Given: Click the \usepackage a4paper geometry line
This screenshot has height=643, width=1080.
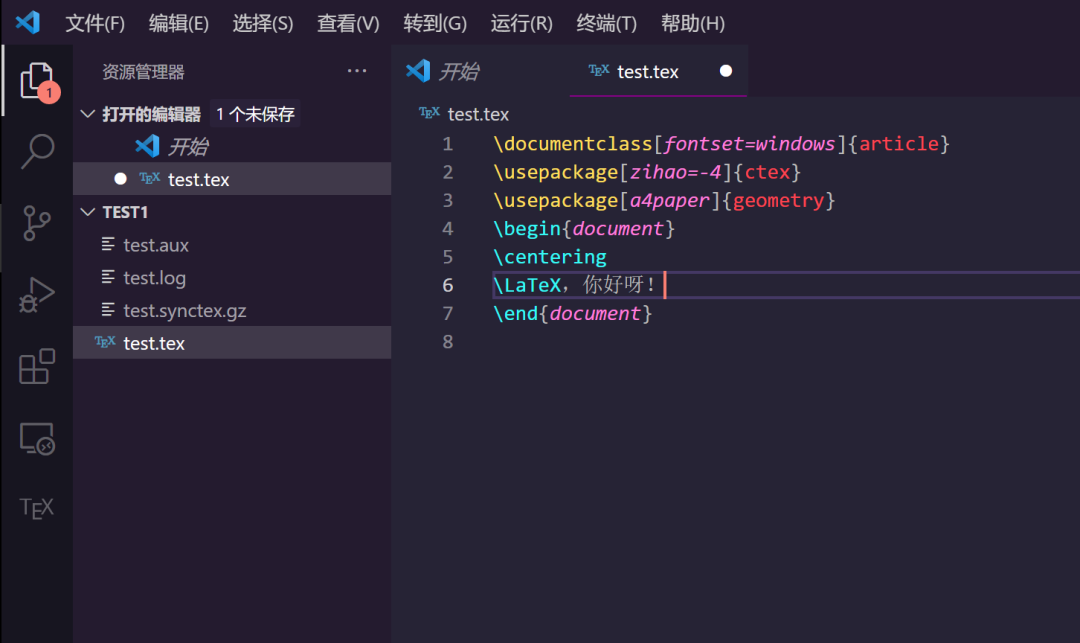Looking at the screenshot, I should click(664, 200).
